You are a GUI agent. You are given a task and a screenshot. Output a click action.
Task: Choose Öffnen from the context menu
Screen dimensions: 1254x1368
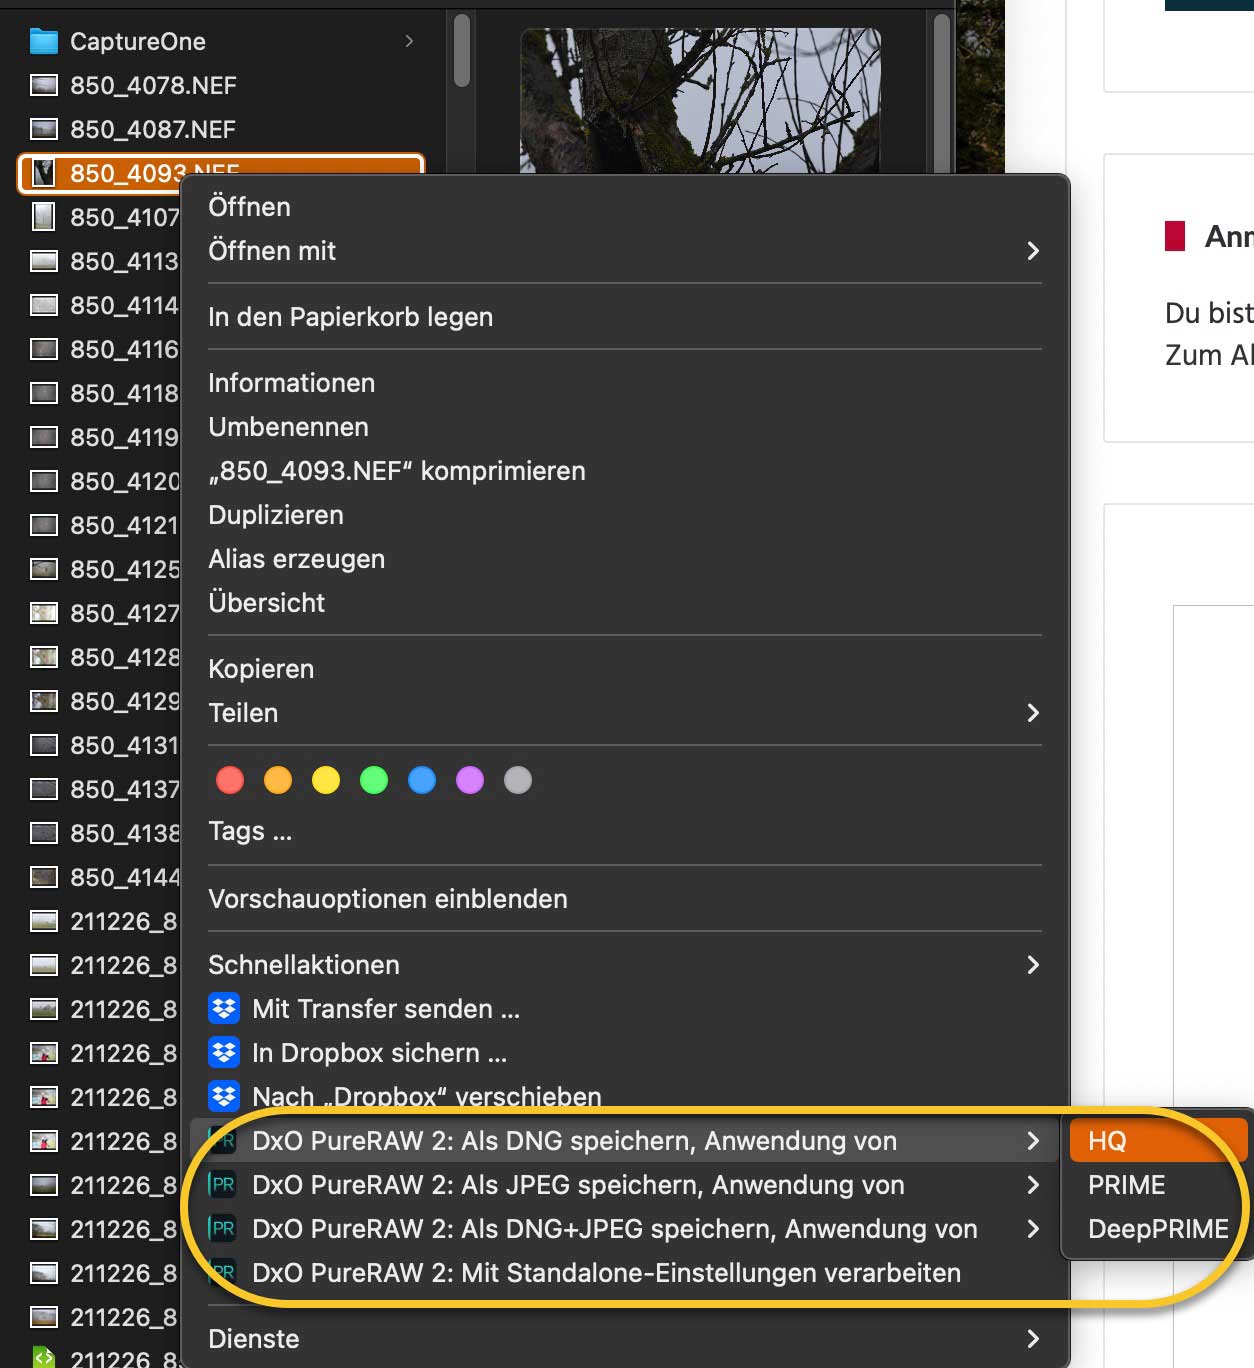249,207
